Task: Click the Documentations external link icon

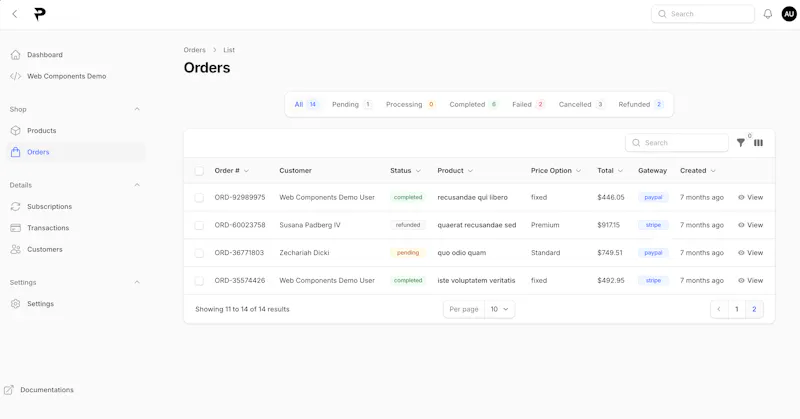Action: [x=9, y=390]
